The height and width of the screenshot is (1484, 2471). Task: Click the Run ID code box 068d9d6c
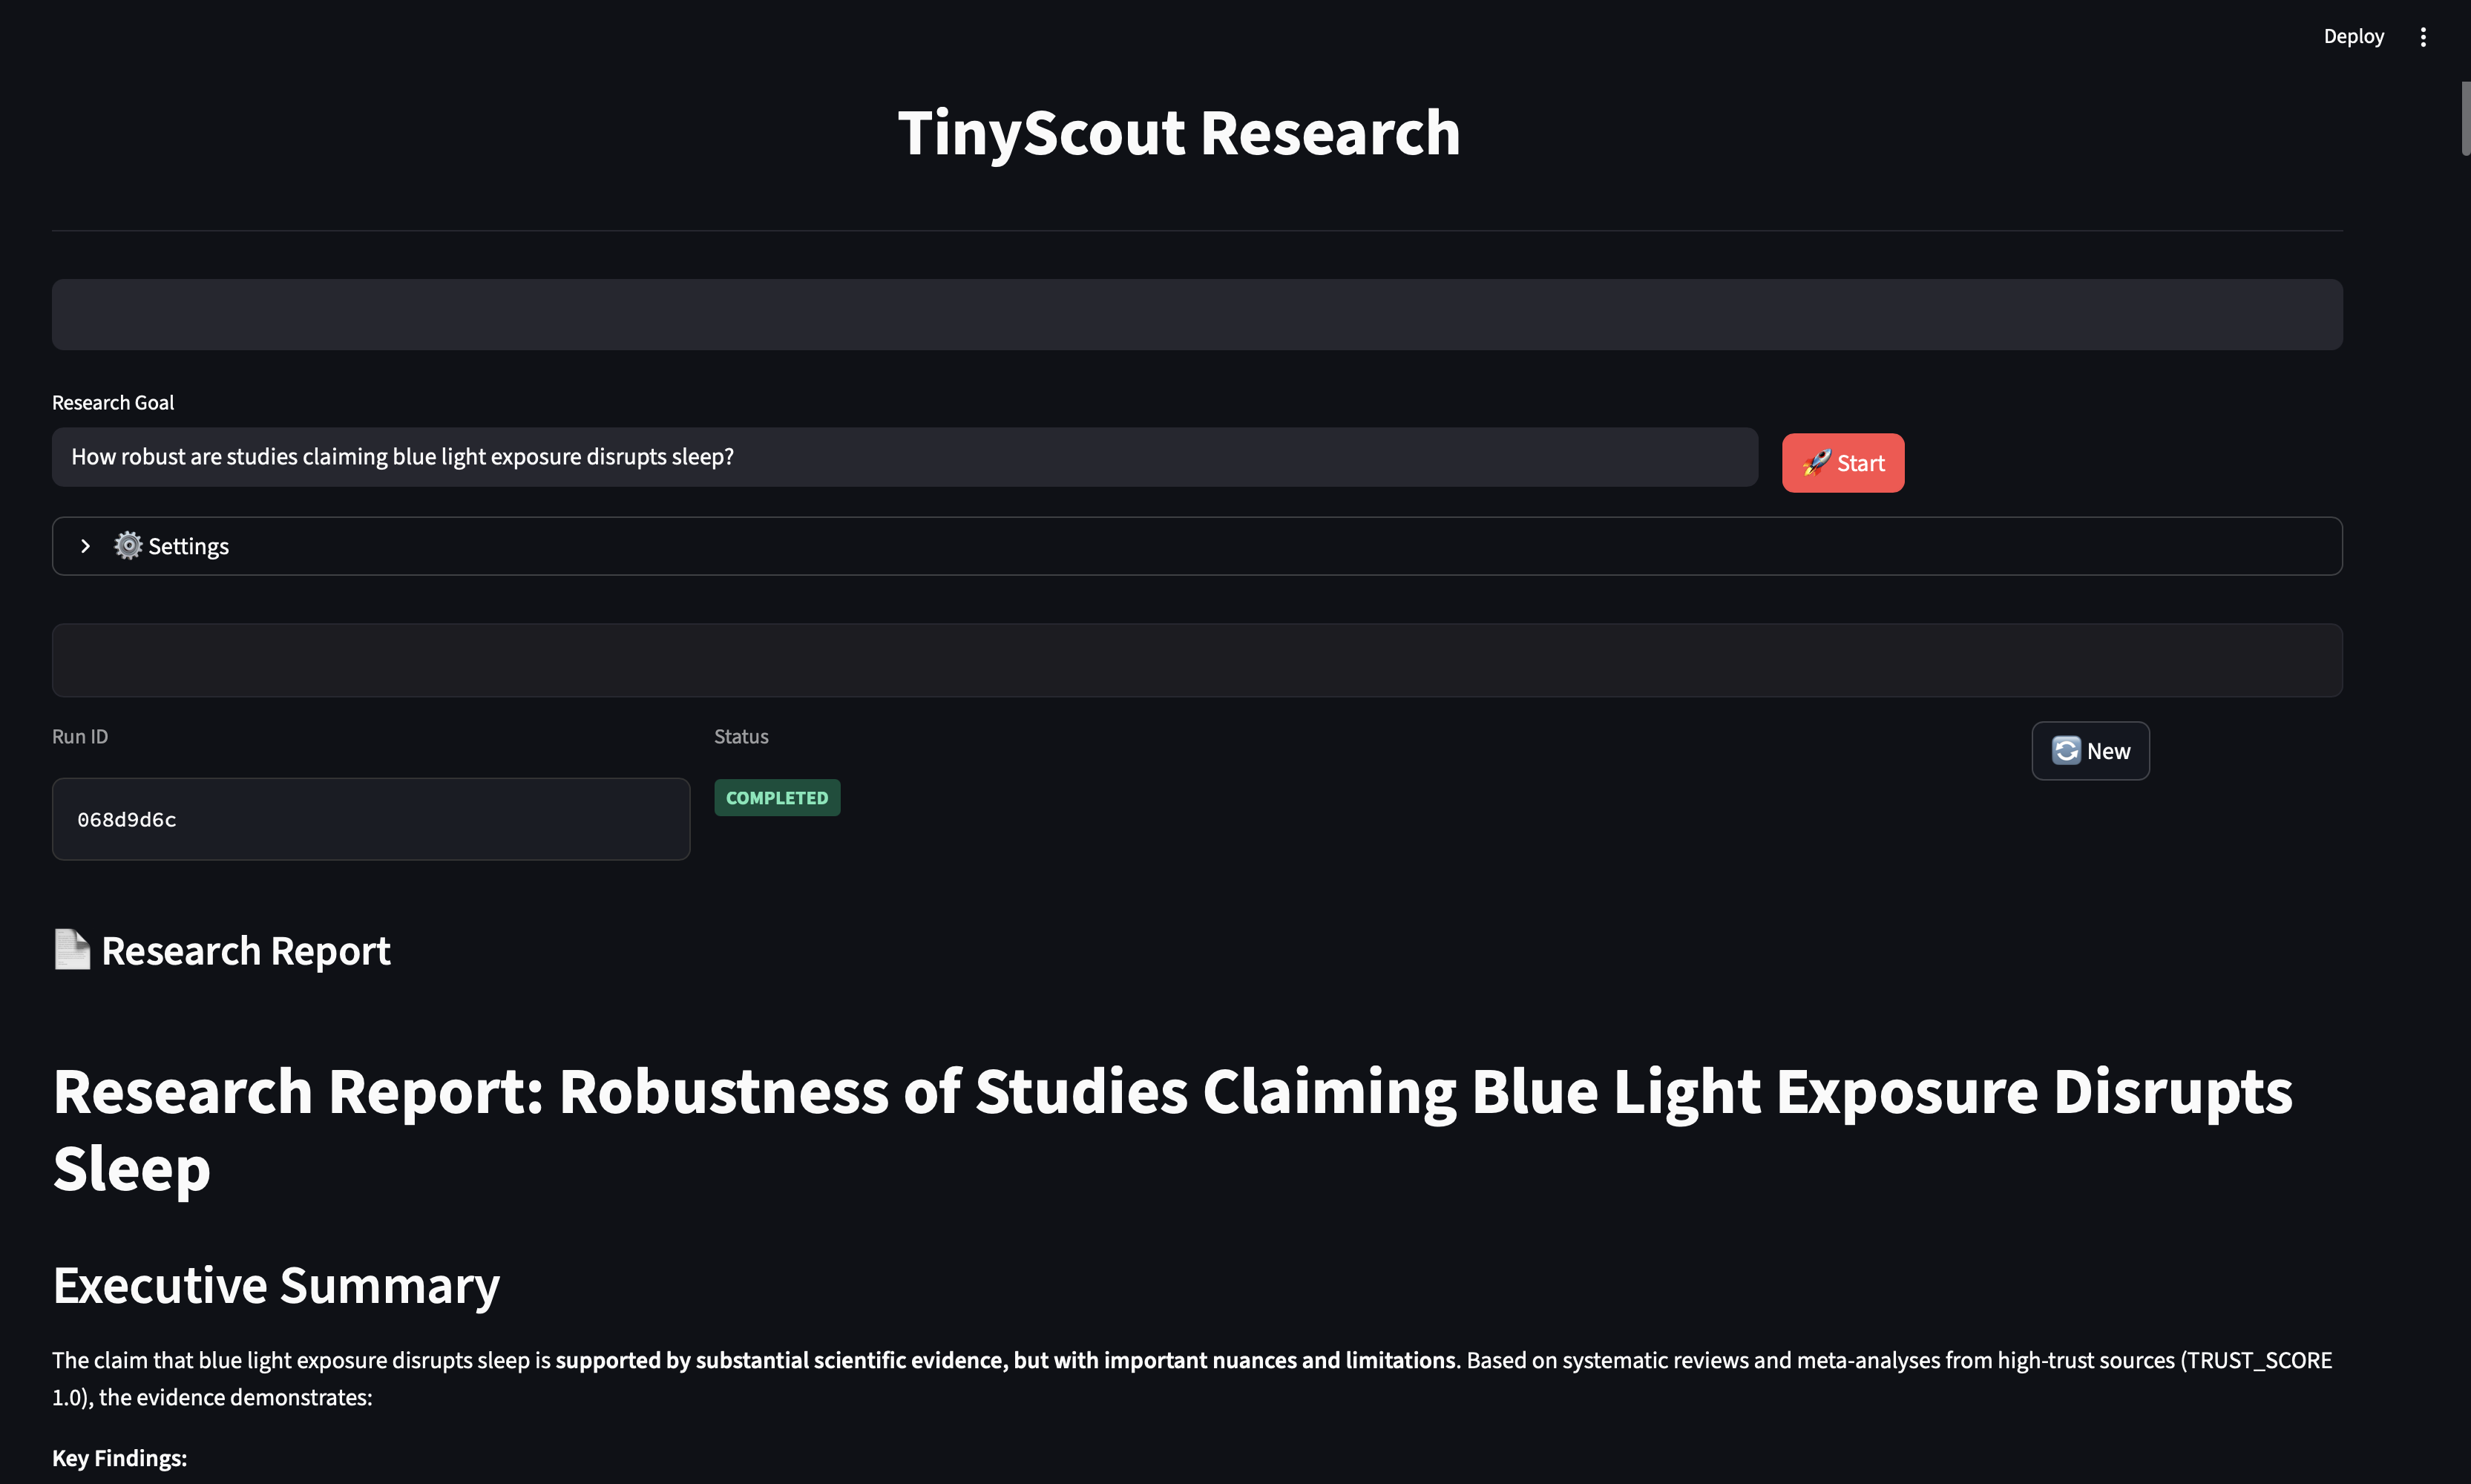(370, 819)
